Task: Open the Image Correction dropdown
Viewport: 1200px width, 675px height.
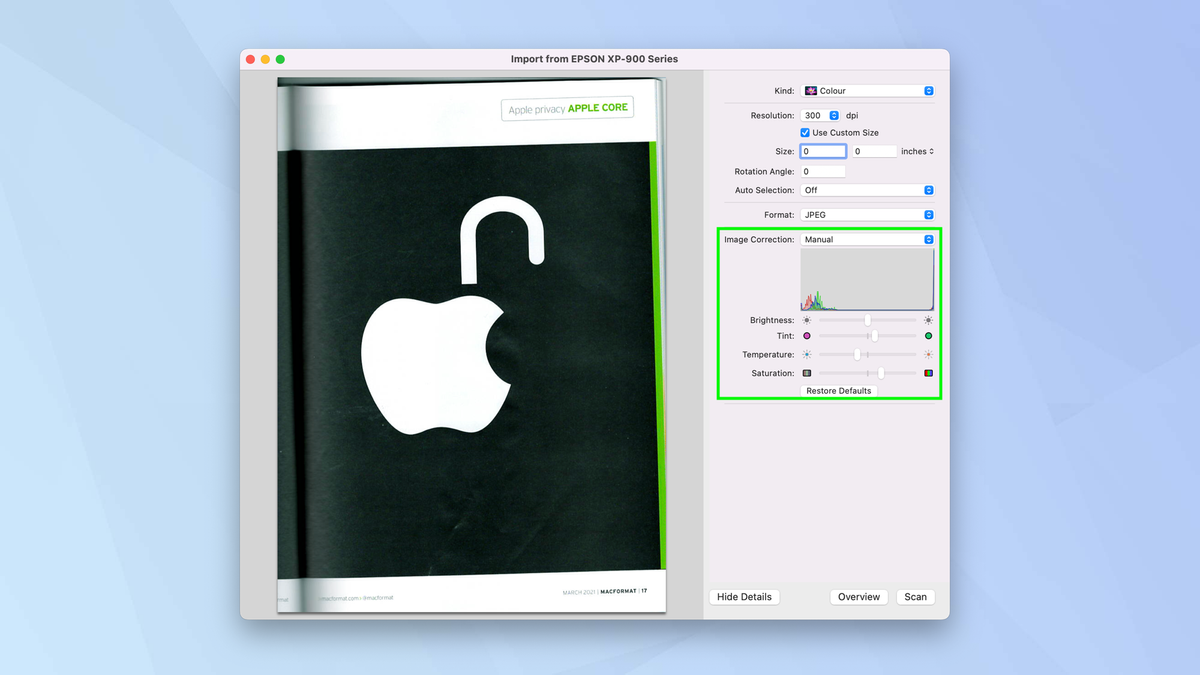Action: click(866, 239)
